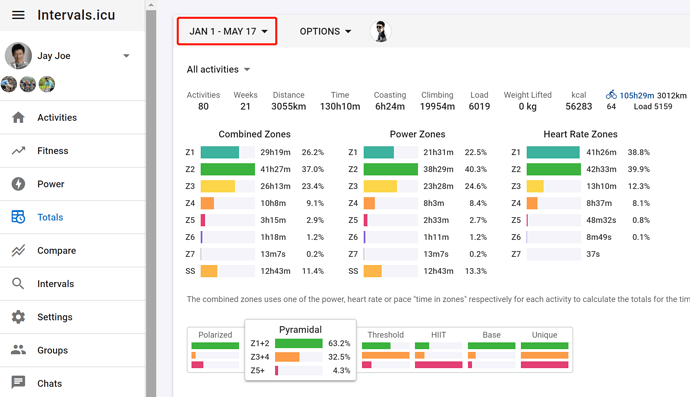This screenshot has height=397, width=690.
Task: Select the Base distribution model
Action: pyautogui.click(x=491, y=350)
